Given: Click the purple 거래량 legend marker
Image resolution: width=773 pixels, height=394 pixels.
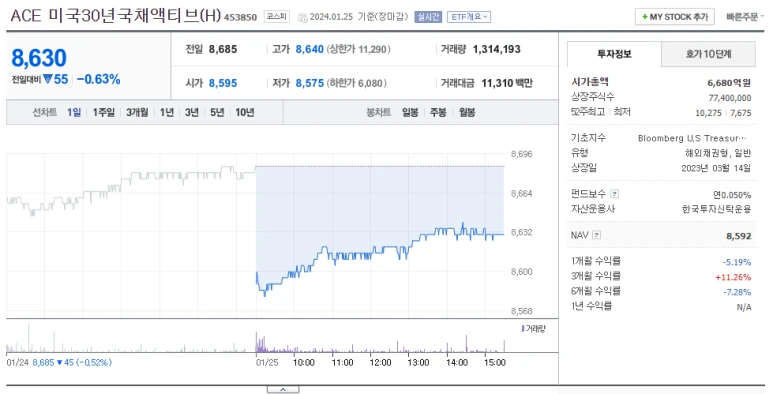Looking at the screenshot, I should coord(523,328).
